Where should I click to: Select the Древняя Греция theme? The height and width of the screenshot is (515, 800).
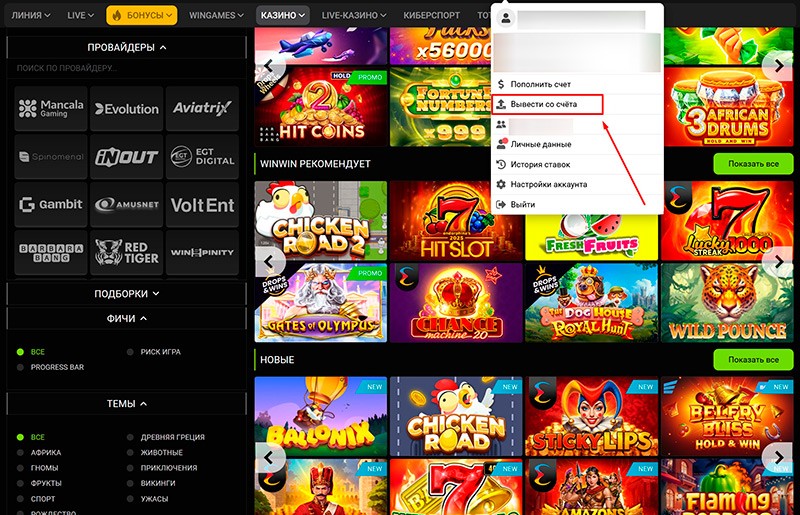click(166, 437)
